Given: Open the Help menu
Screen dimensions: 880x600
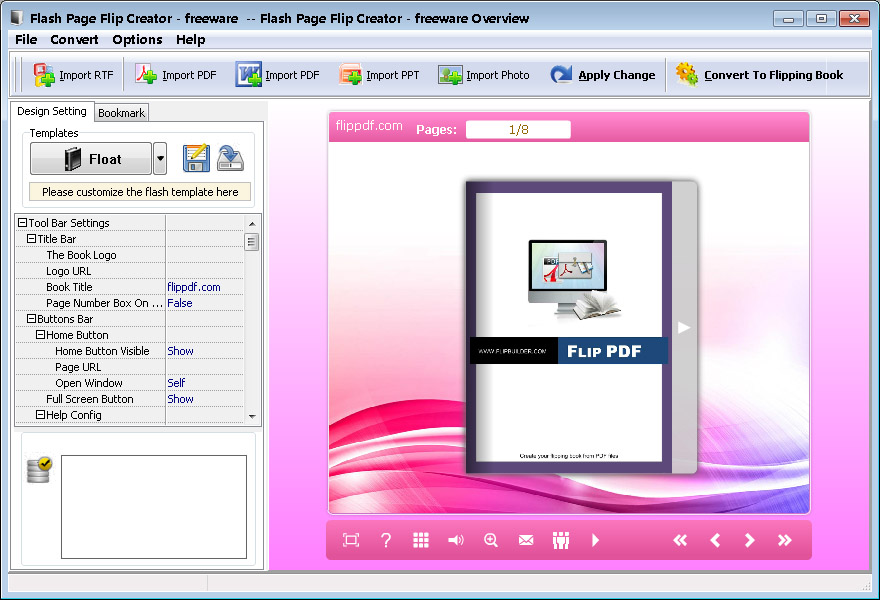Looking at the screenshot, I should [x=190, y=40].
